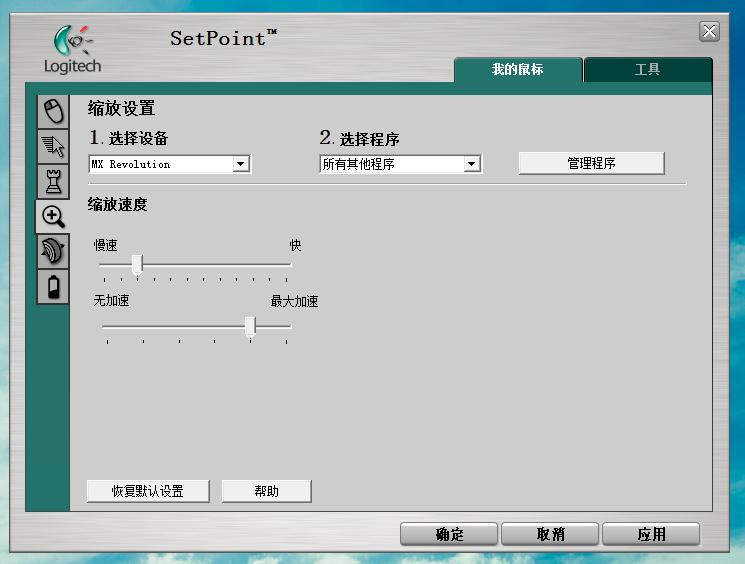Image resolution: width=745 pixels, height=564 pixels.
Task: Switch to the 工具 tab
Action: 648,70
